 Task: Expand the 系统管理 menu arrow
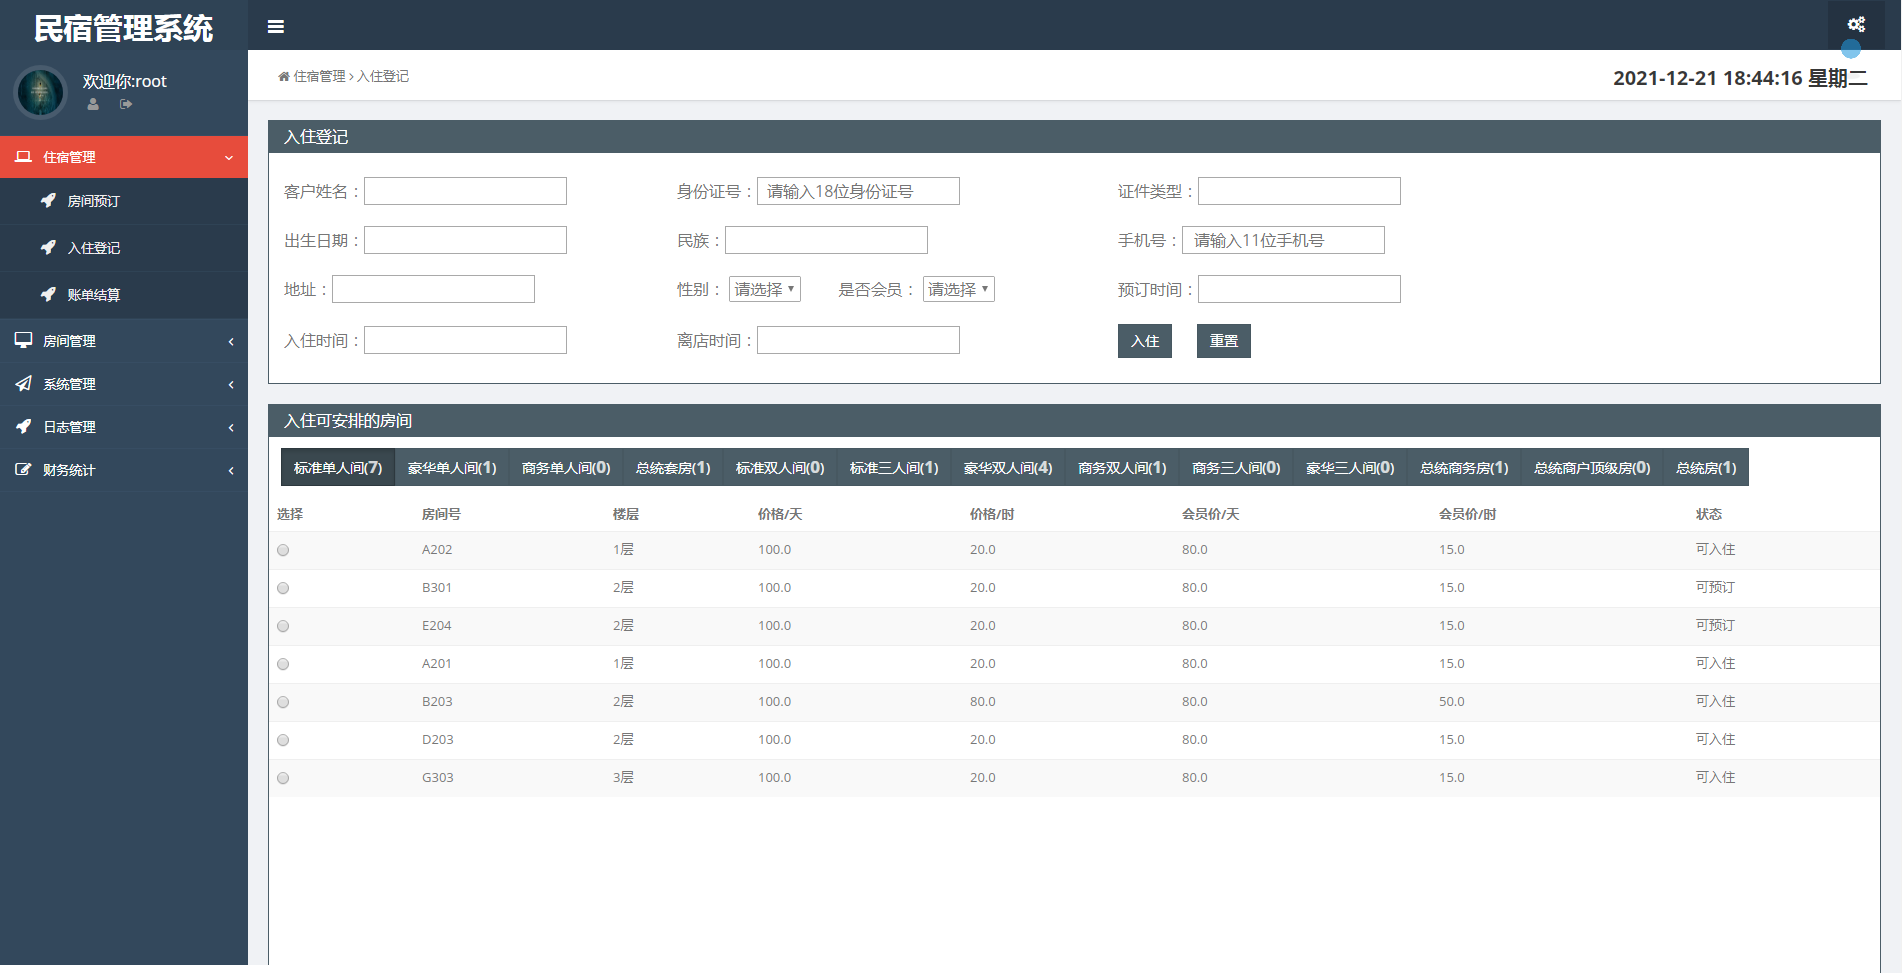(231, 385)
